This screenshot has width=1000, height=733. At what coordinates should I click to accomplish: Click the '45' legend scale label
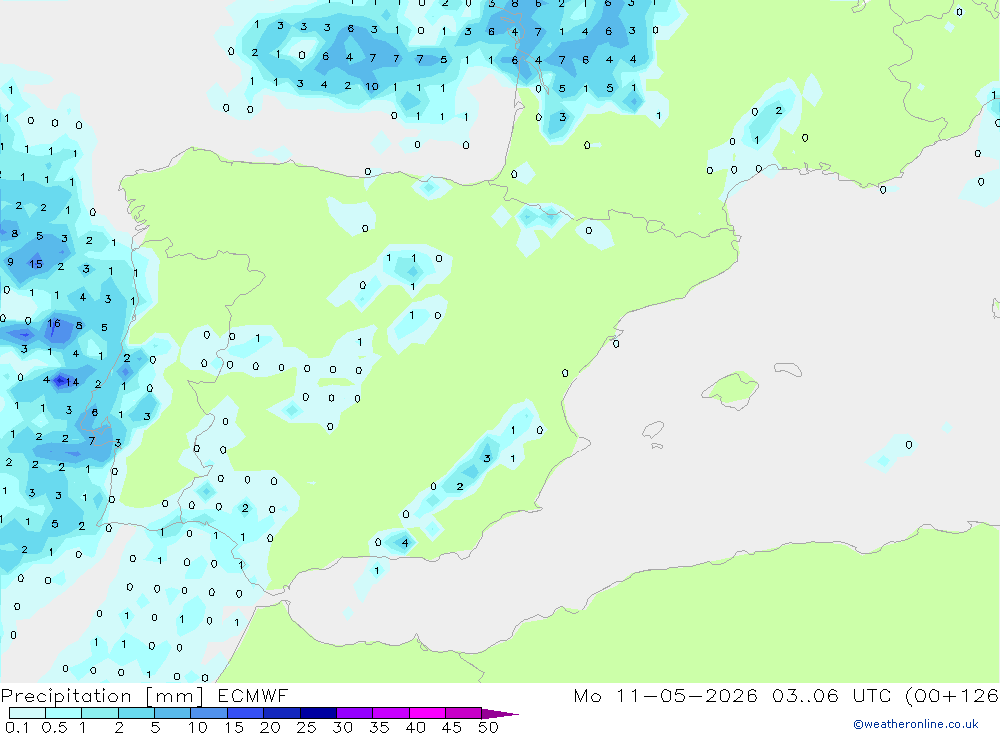452,727
